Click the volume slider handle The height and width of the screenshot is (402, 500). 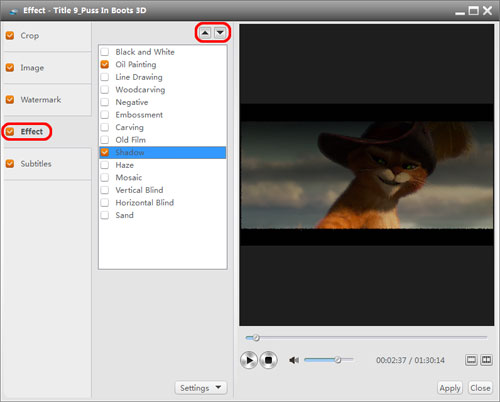click(338, 360)
